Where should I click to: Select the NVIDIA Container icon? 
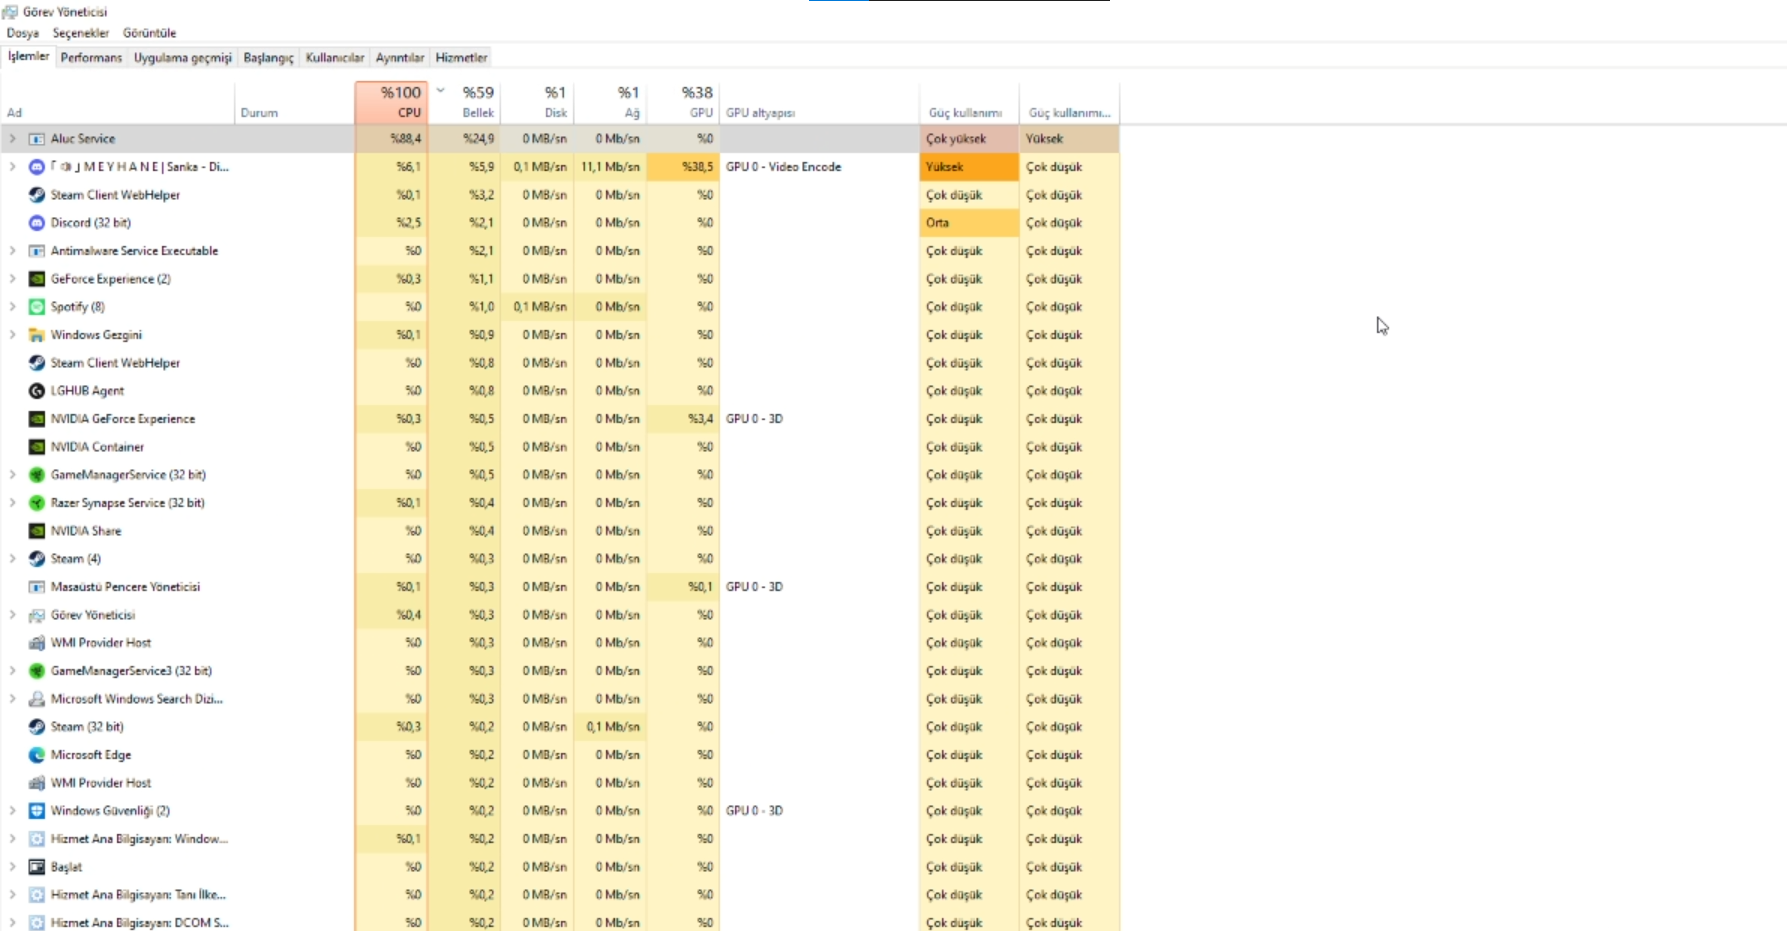(x=37, y=447)
